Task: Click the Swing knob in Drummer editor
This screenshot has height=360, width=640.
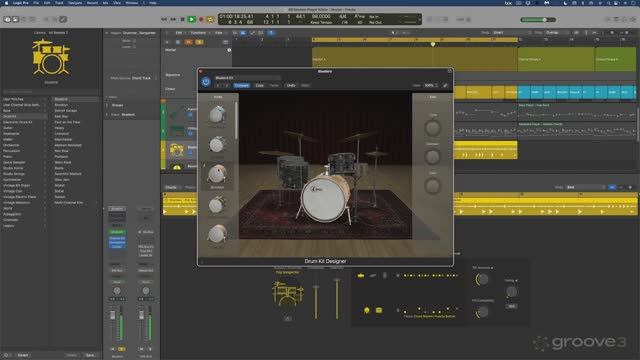Action: pos(511,291)
